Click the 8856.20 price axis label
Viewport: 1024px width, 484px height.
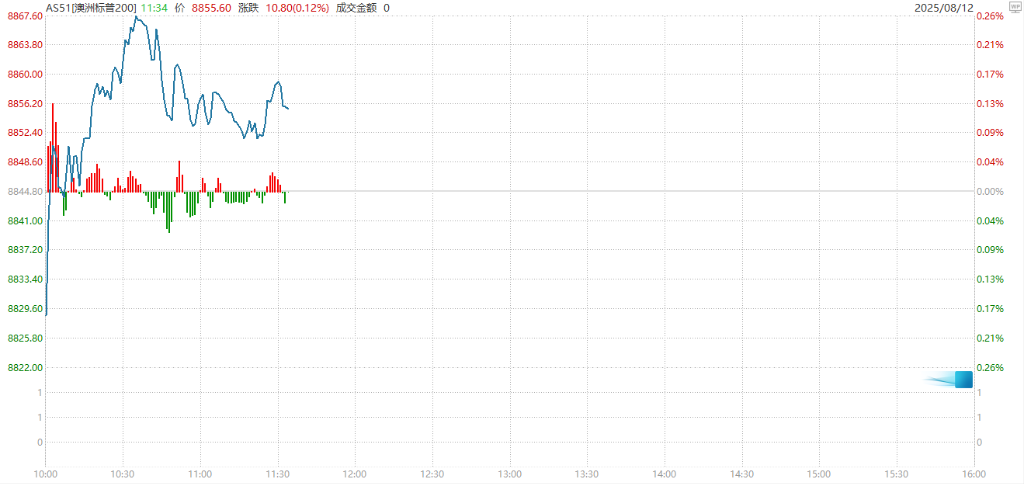pyautogui.click(x=23, y=103)
